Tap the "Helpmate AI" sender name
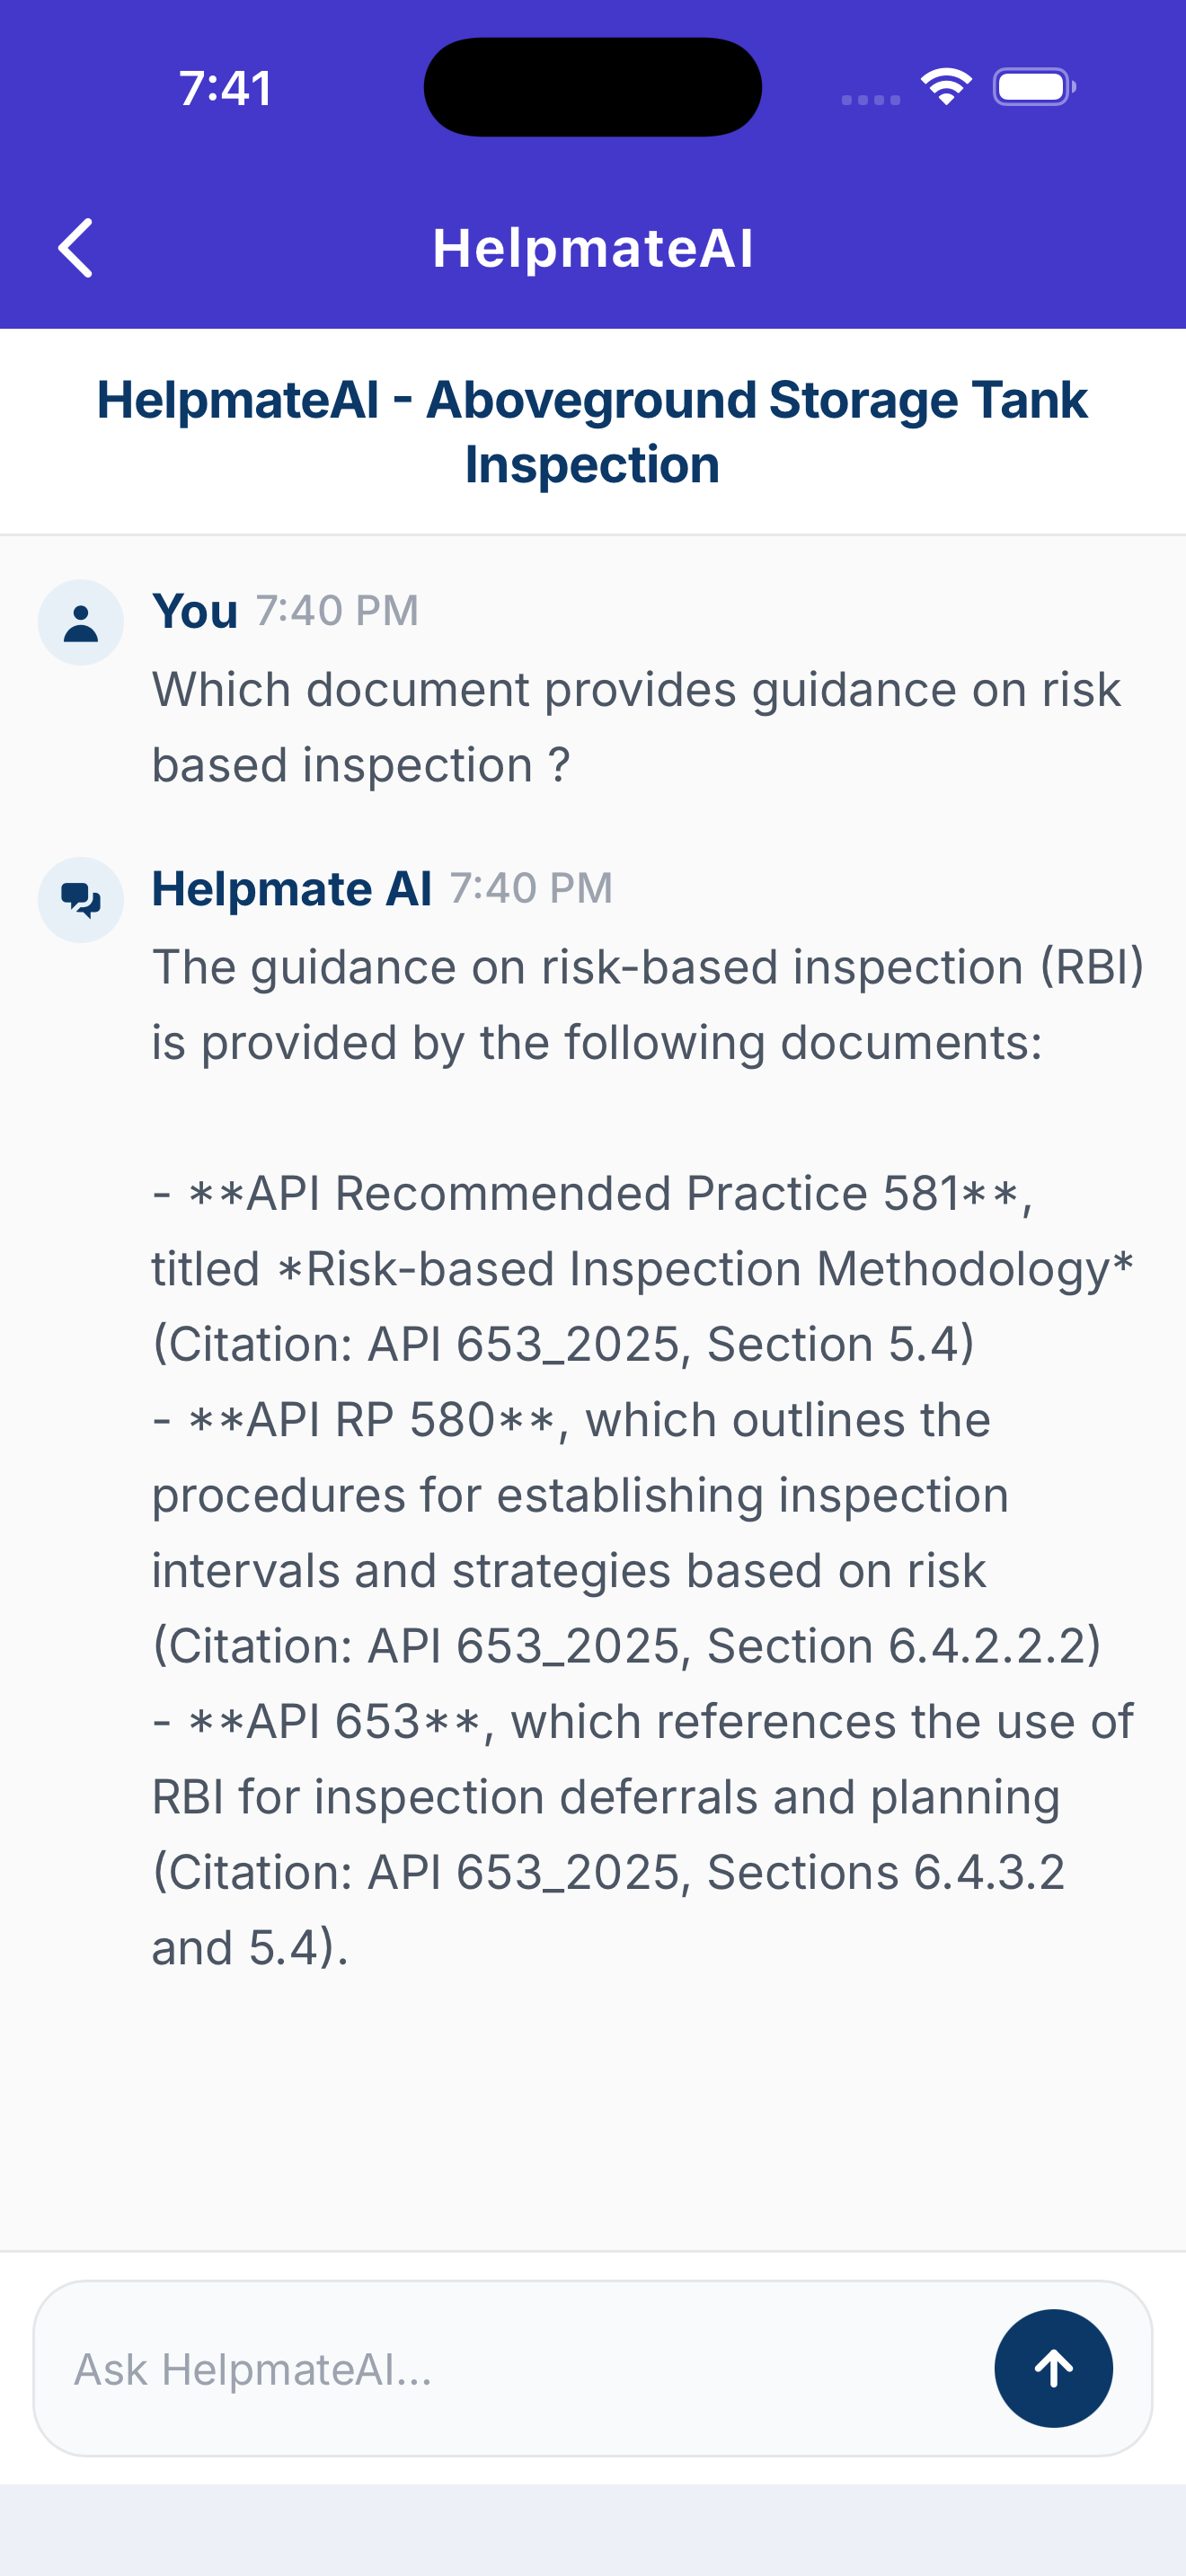 tap(292, 888)
